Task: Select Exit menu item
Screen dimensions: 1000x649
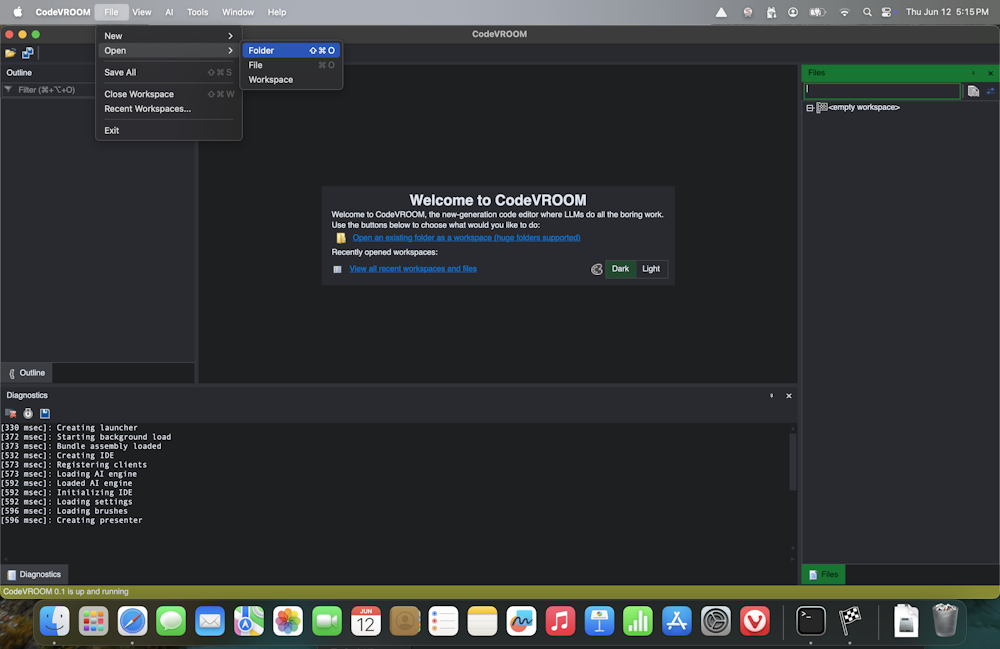Action: coord(168,130)
